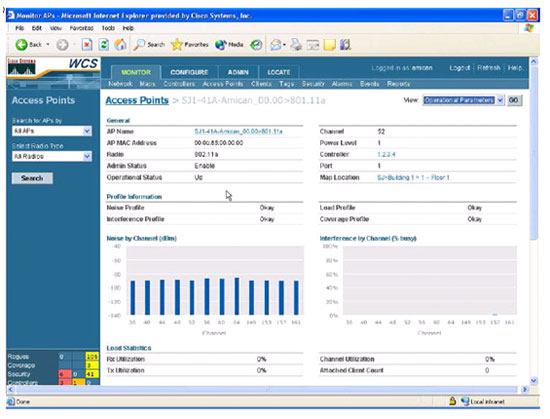Switch to the MONITOR tab

(136, 72)
